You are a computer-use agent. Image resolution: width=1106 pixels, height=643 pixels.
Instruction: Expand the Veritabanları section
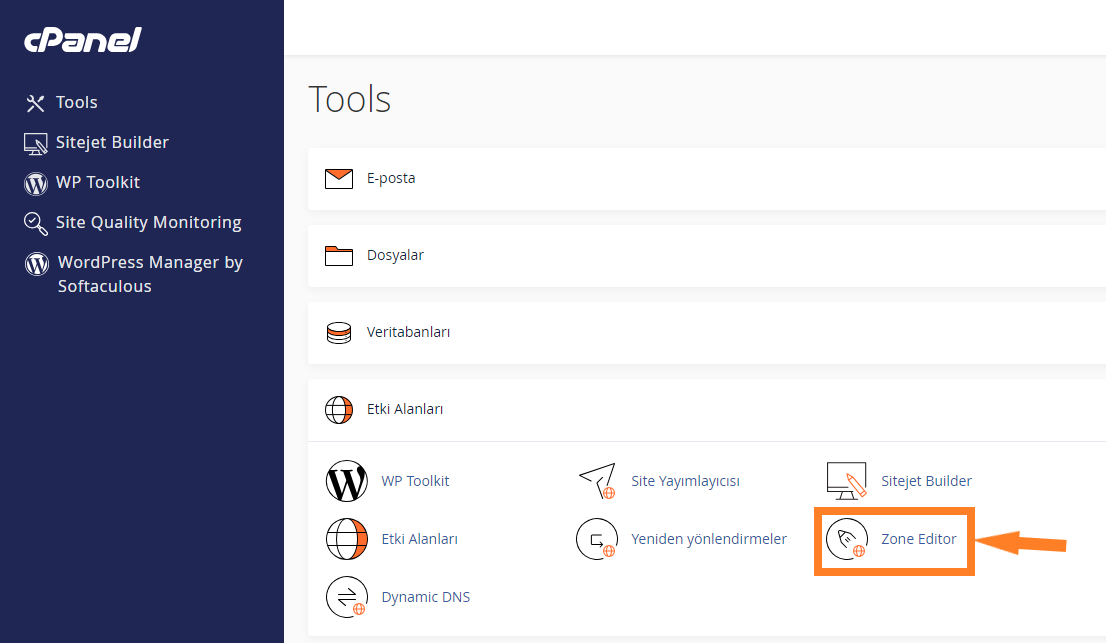coord(707,333)
